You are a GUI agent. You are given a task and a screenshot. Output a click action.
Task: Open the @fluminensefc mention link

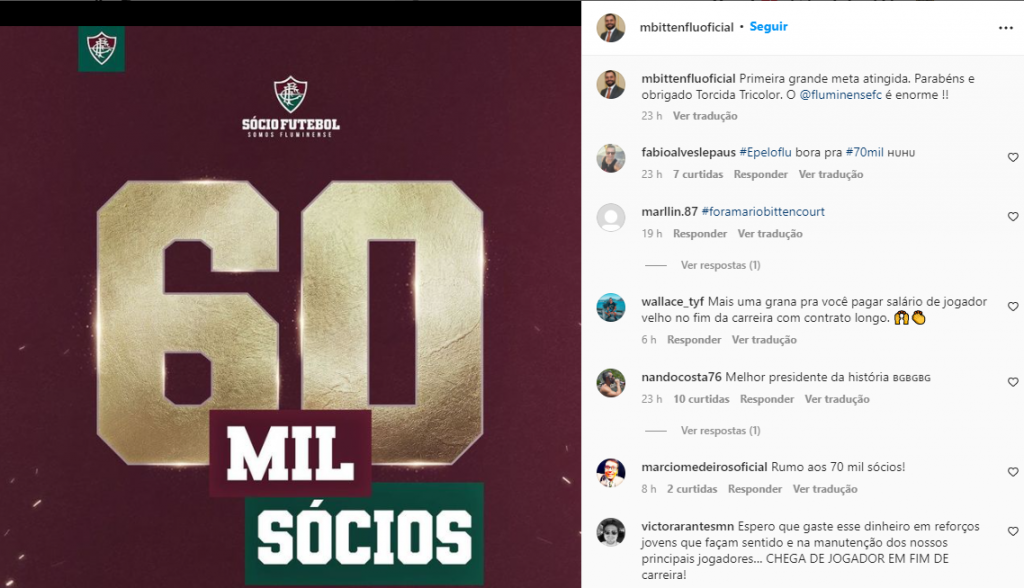click(x=840, y=95)
